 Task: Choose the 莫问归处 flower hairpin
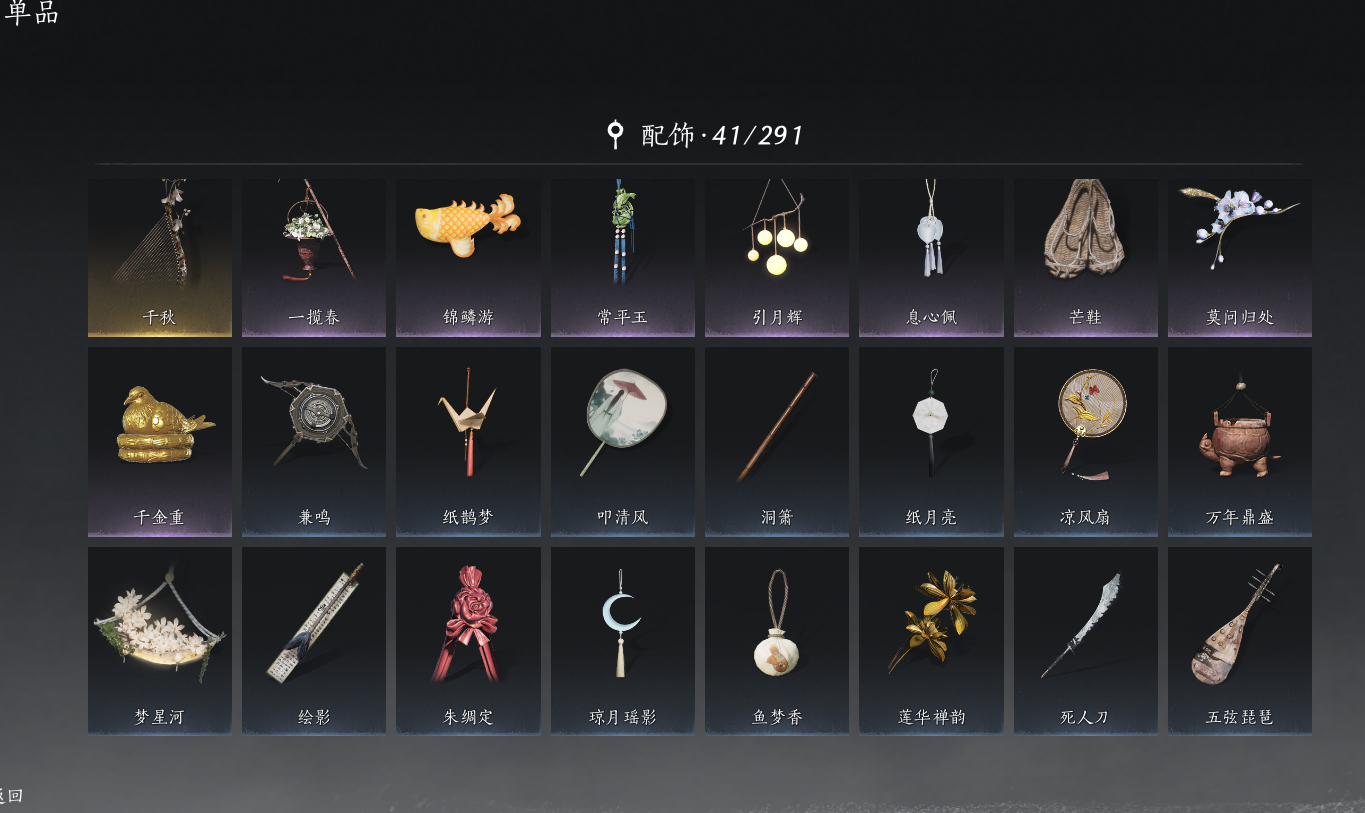(1240, 258)
